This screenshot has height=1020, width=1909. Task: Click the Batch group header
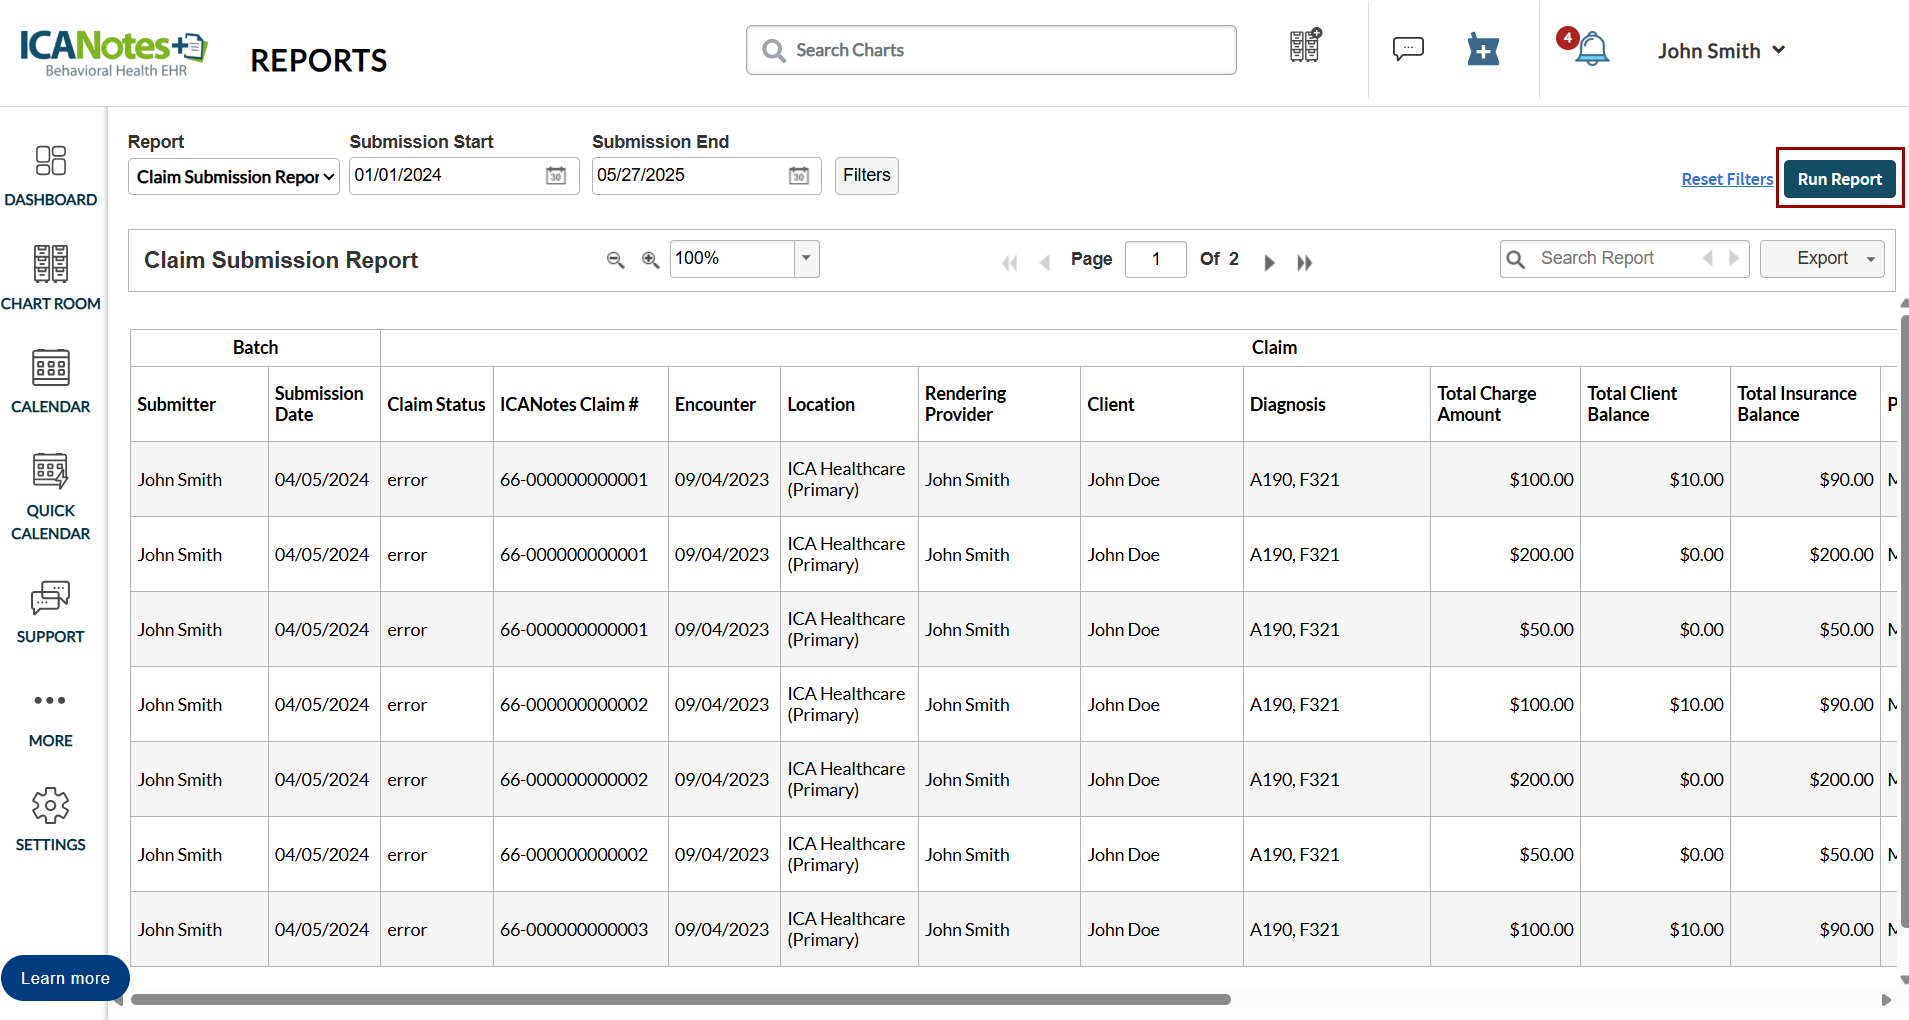[x=255, y=347]
